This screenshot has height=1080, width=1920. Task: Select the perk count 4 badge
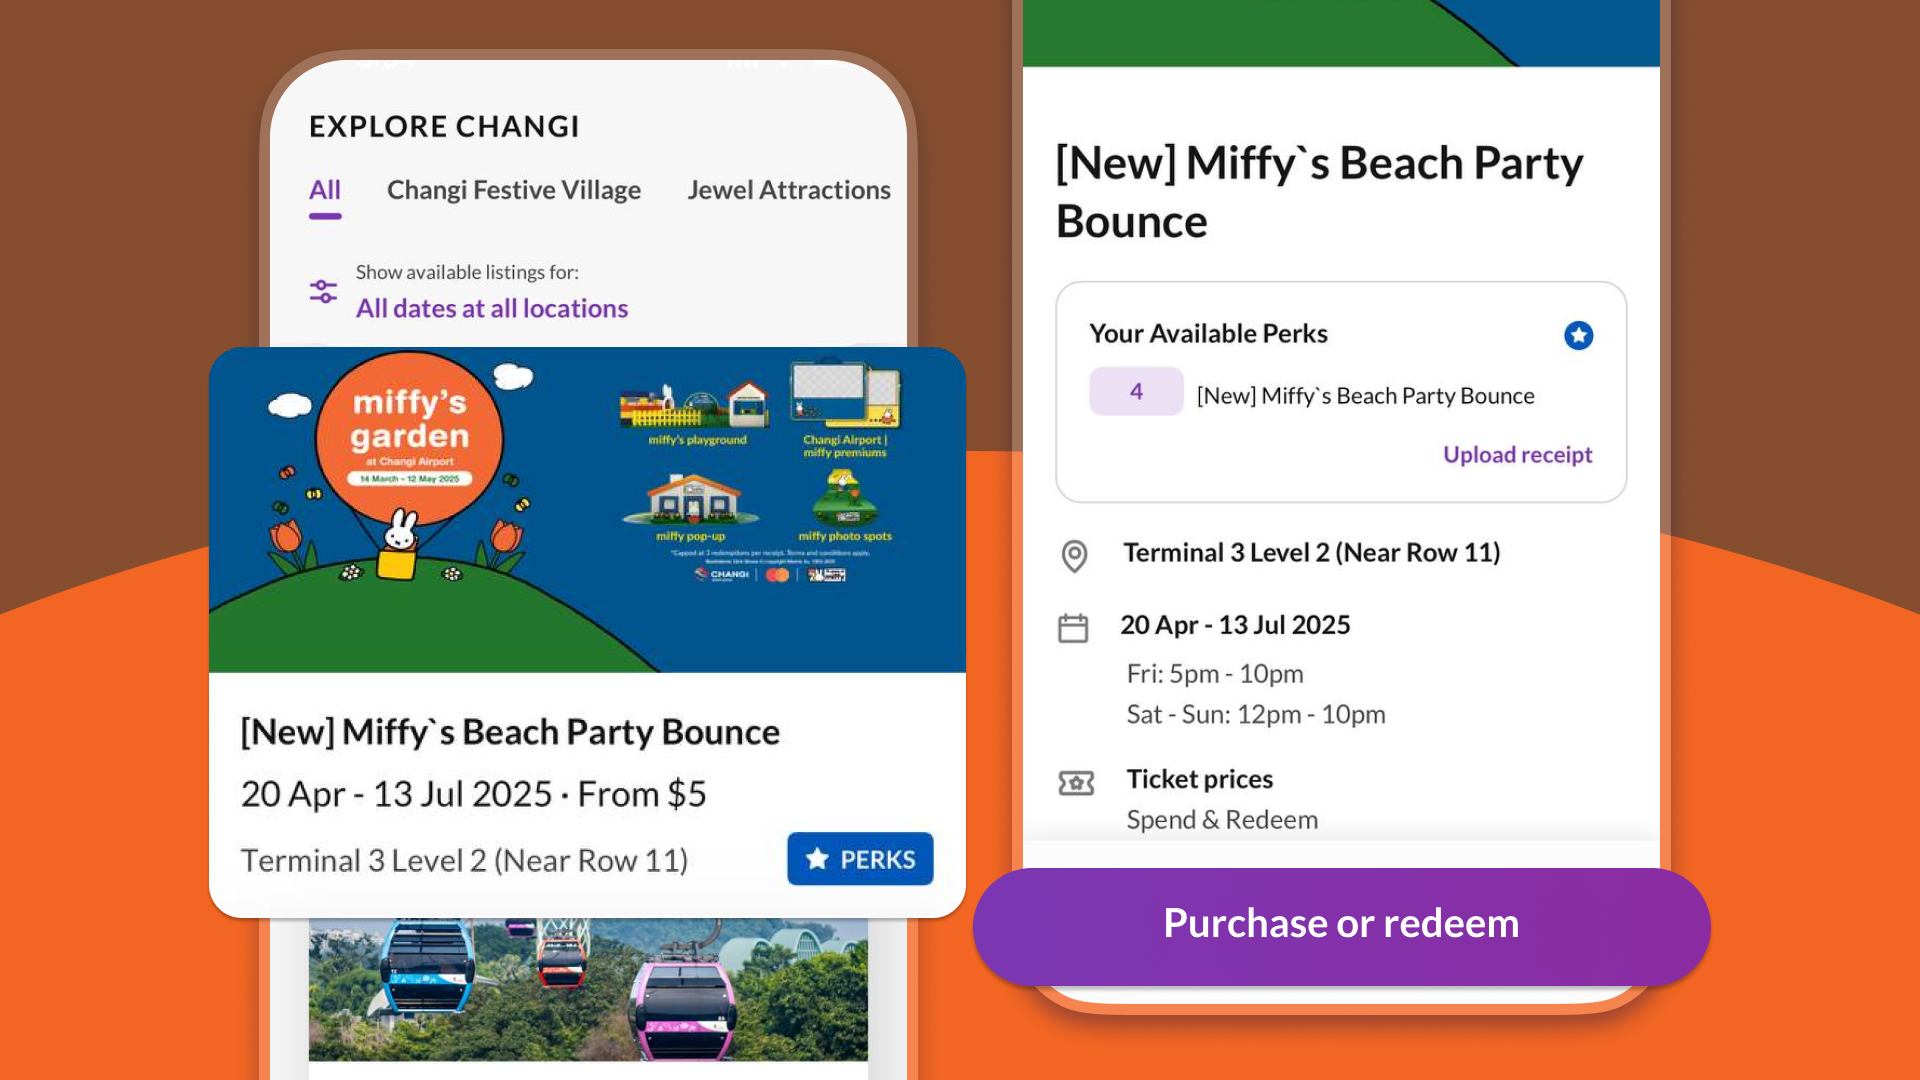pos(1136,391)
